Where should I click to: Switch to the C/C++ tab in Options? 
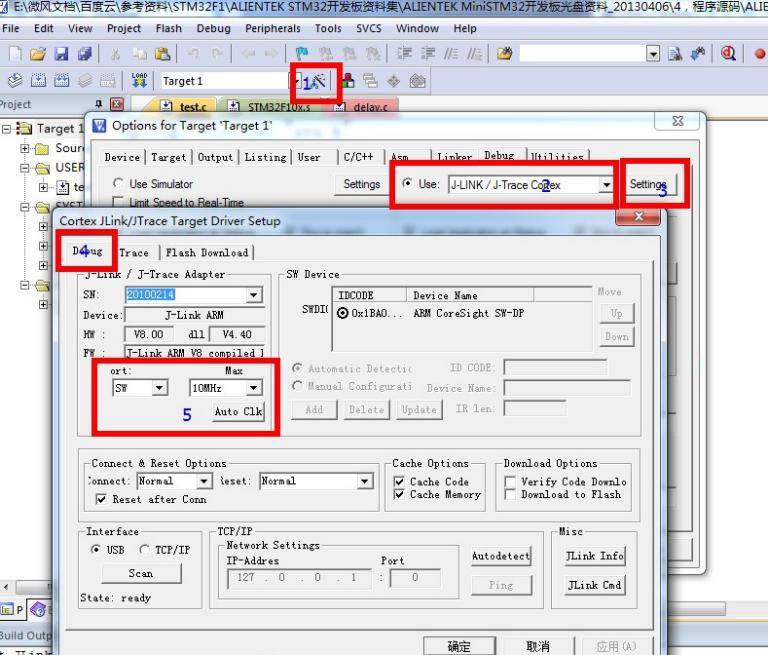tap(358, 157)
